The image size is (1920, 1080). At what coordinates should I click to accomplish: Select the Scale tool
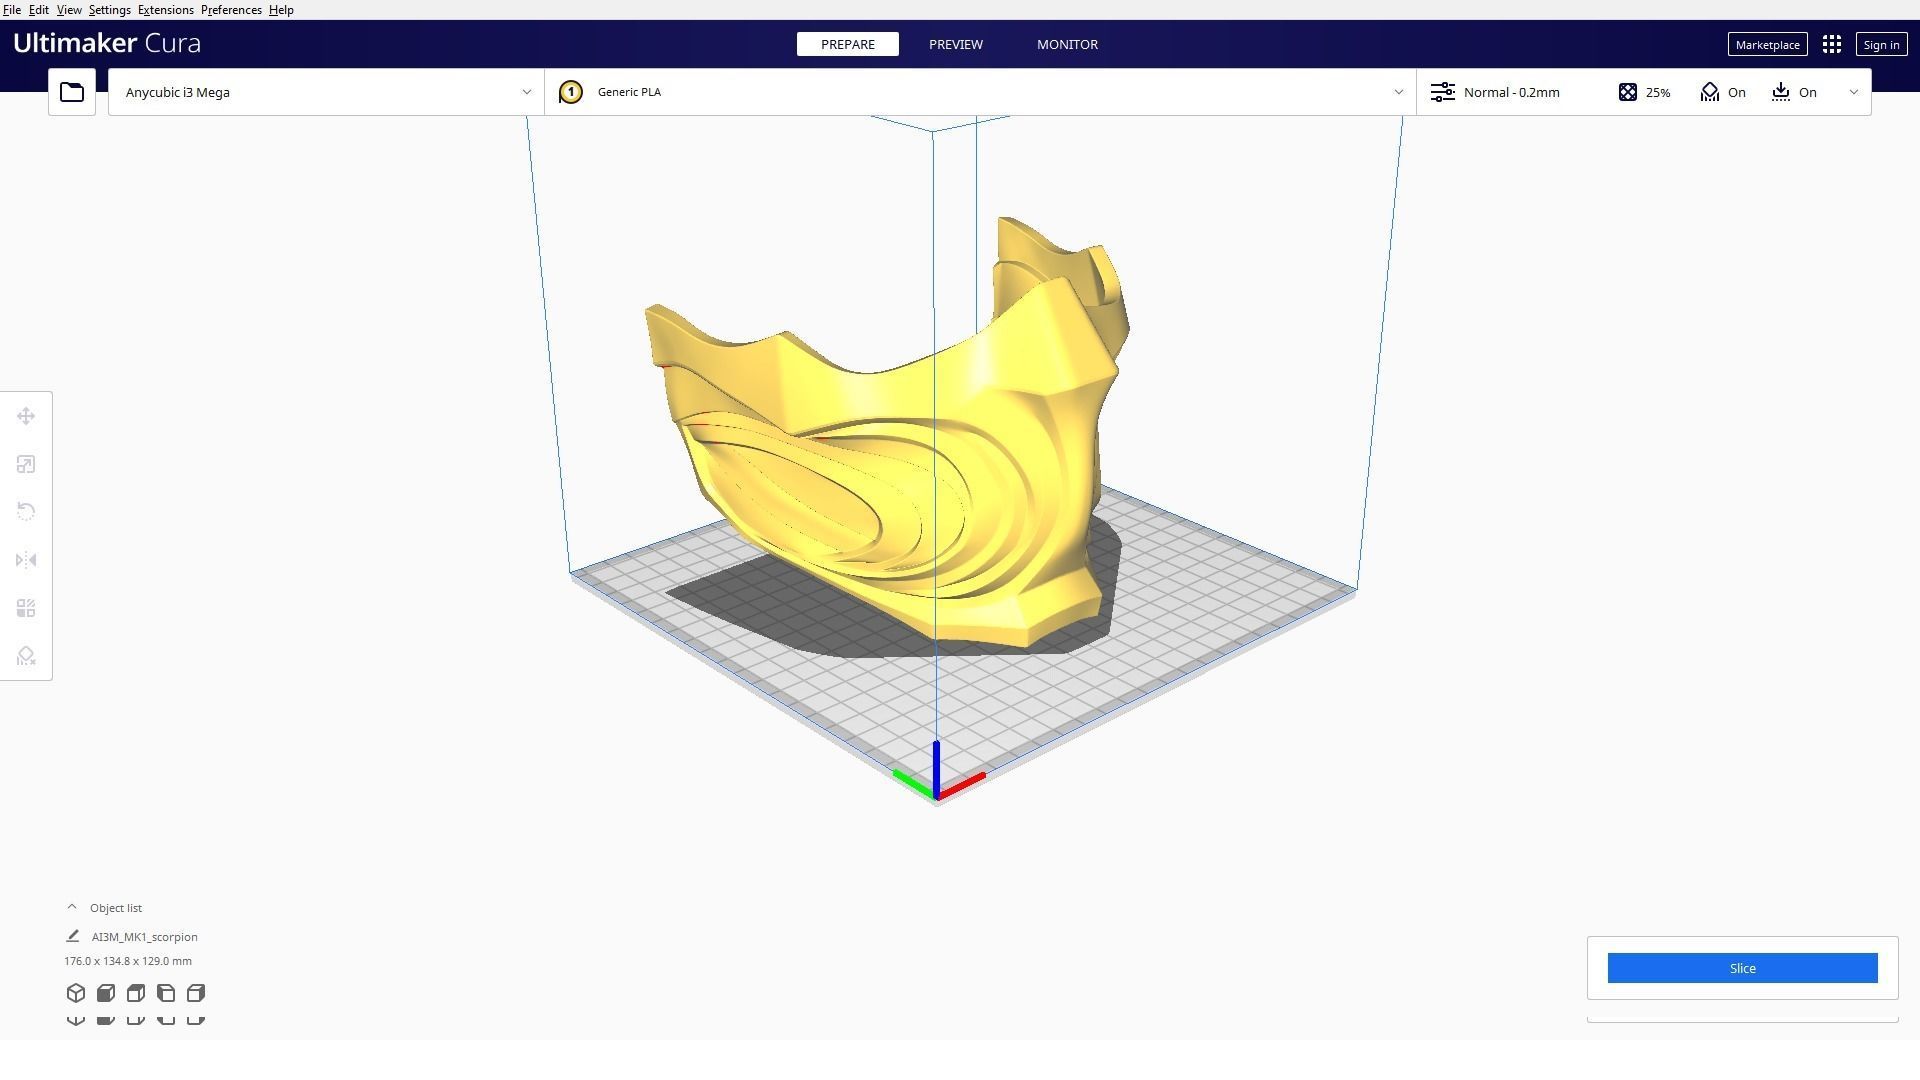(x=26, y=464)
